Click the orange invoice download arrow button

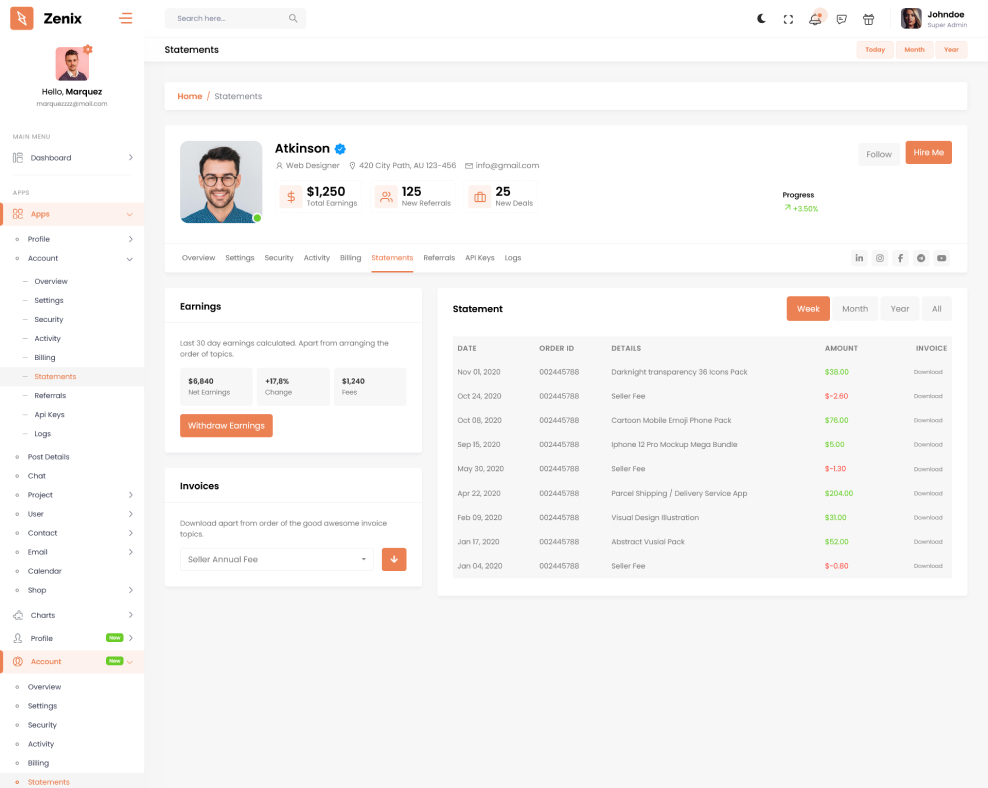(394, 559)
